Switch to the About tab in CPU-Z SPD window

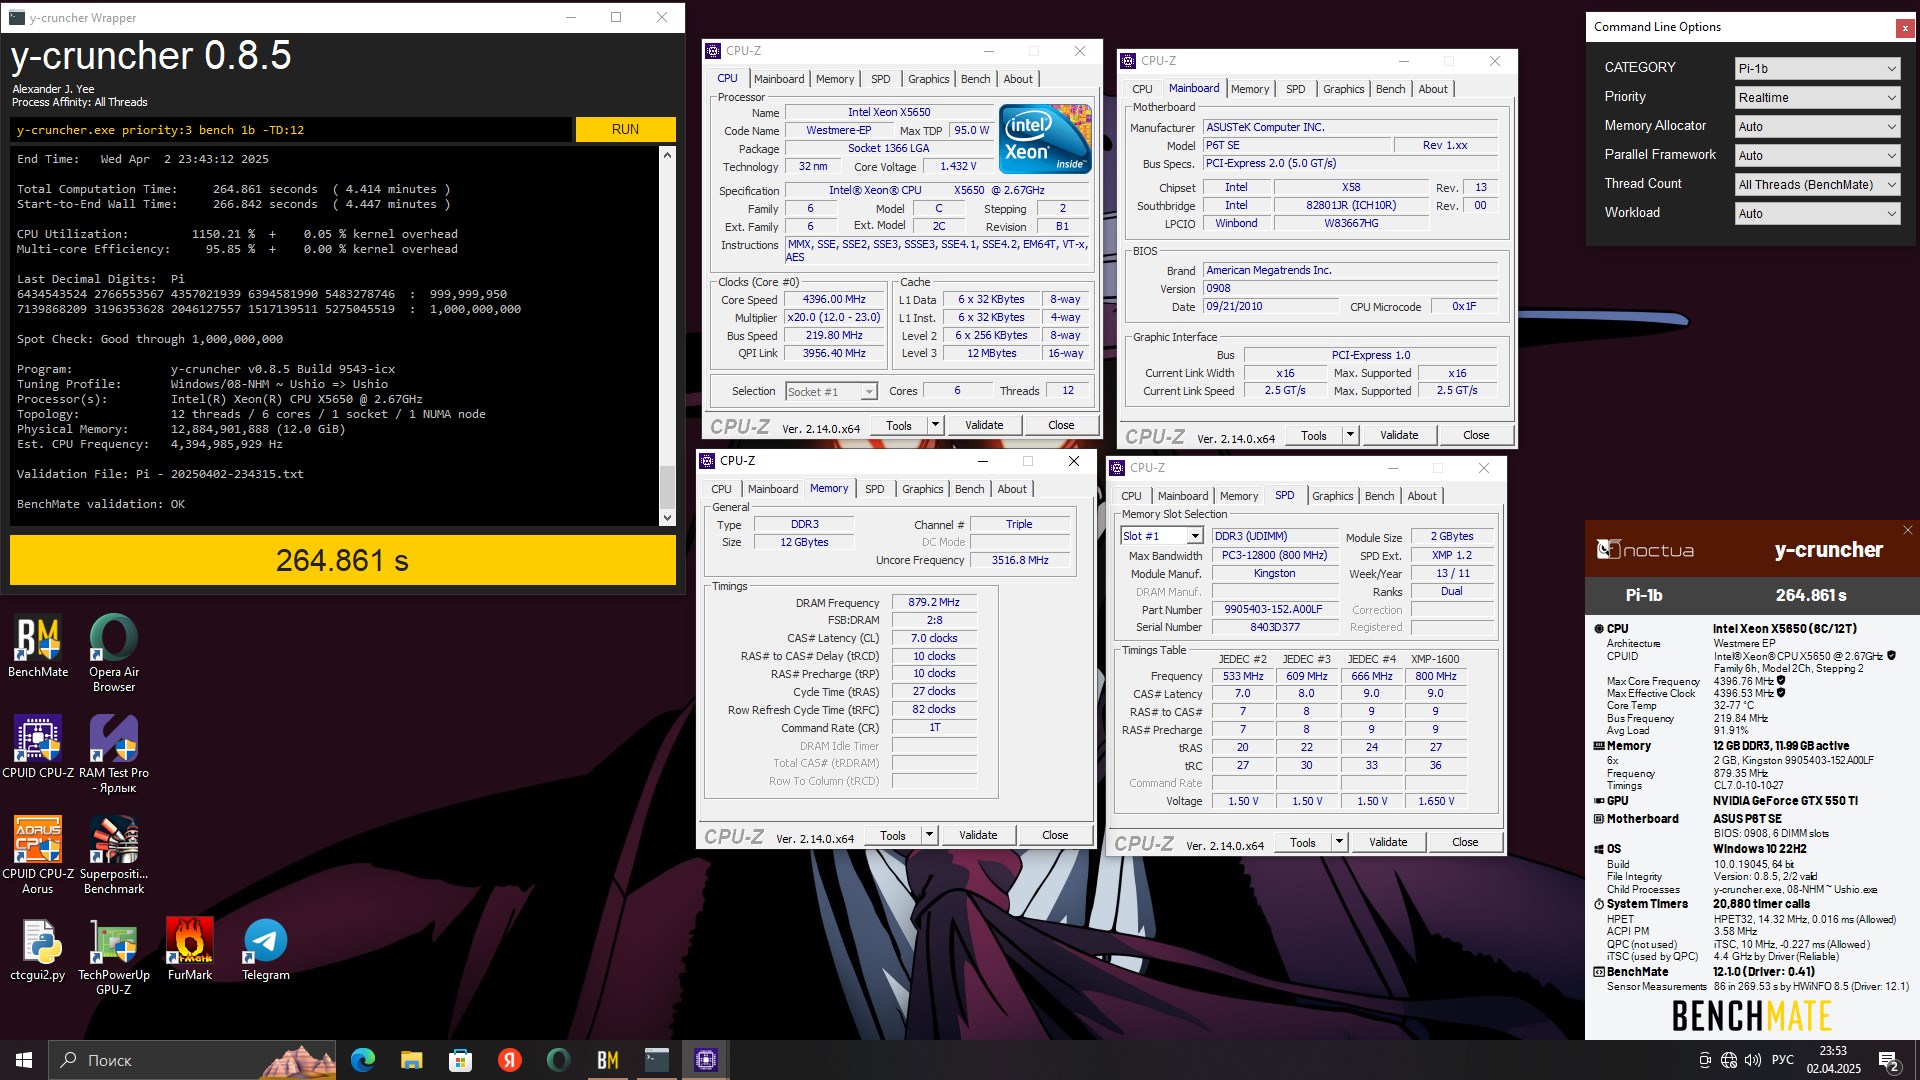[x=1422, y=496]
